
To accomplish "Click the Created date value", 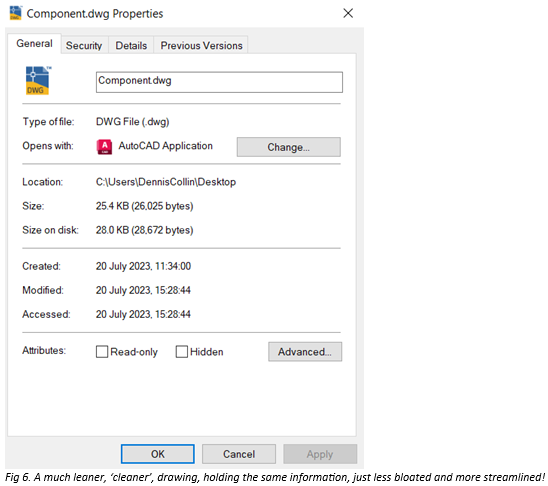I will coord(143,266).
